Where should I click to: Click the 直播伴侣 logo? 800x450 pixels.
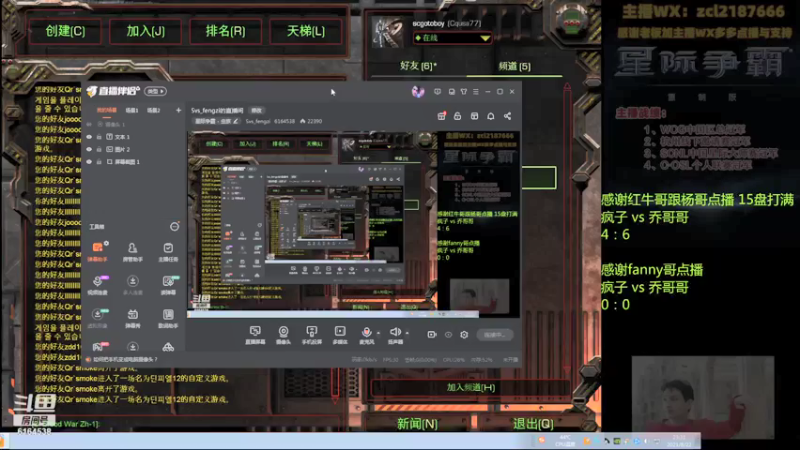click(113, 91)
